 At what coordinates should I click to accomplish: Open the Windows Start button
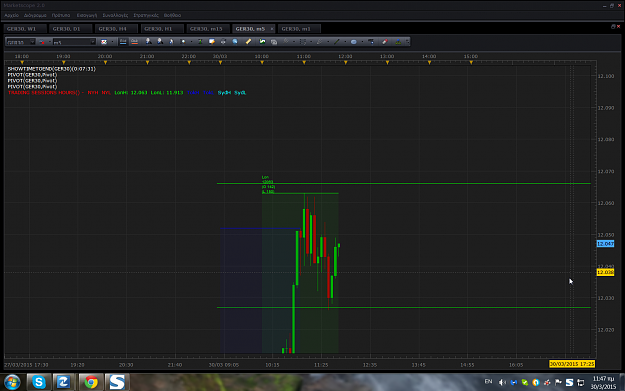coord(12,382)
